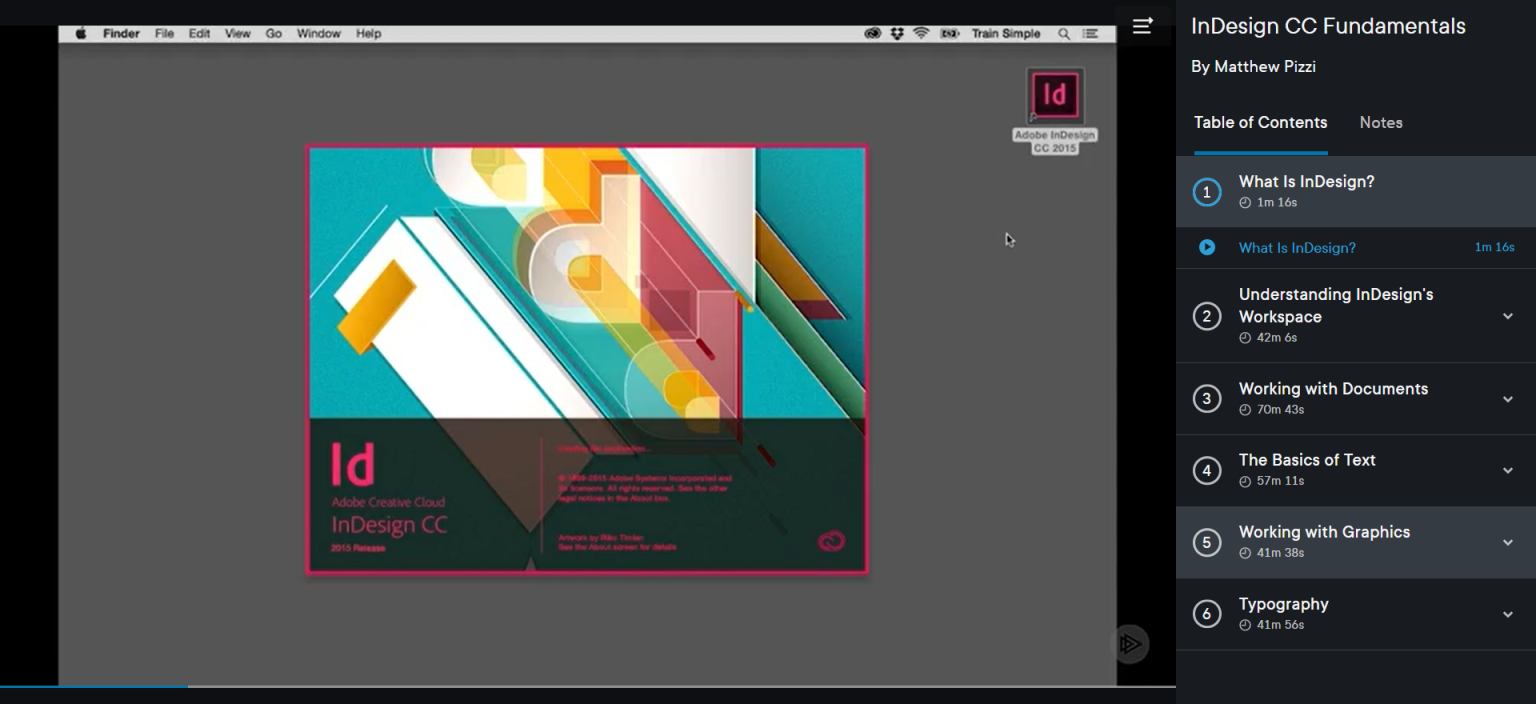Toggle the sidebar with the hamburger icon

pos(1142,27)
